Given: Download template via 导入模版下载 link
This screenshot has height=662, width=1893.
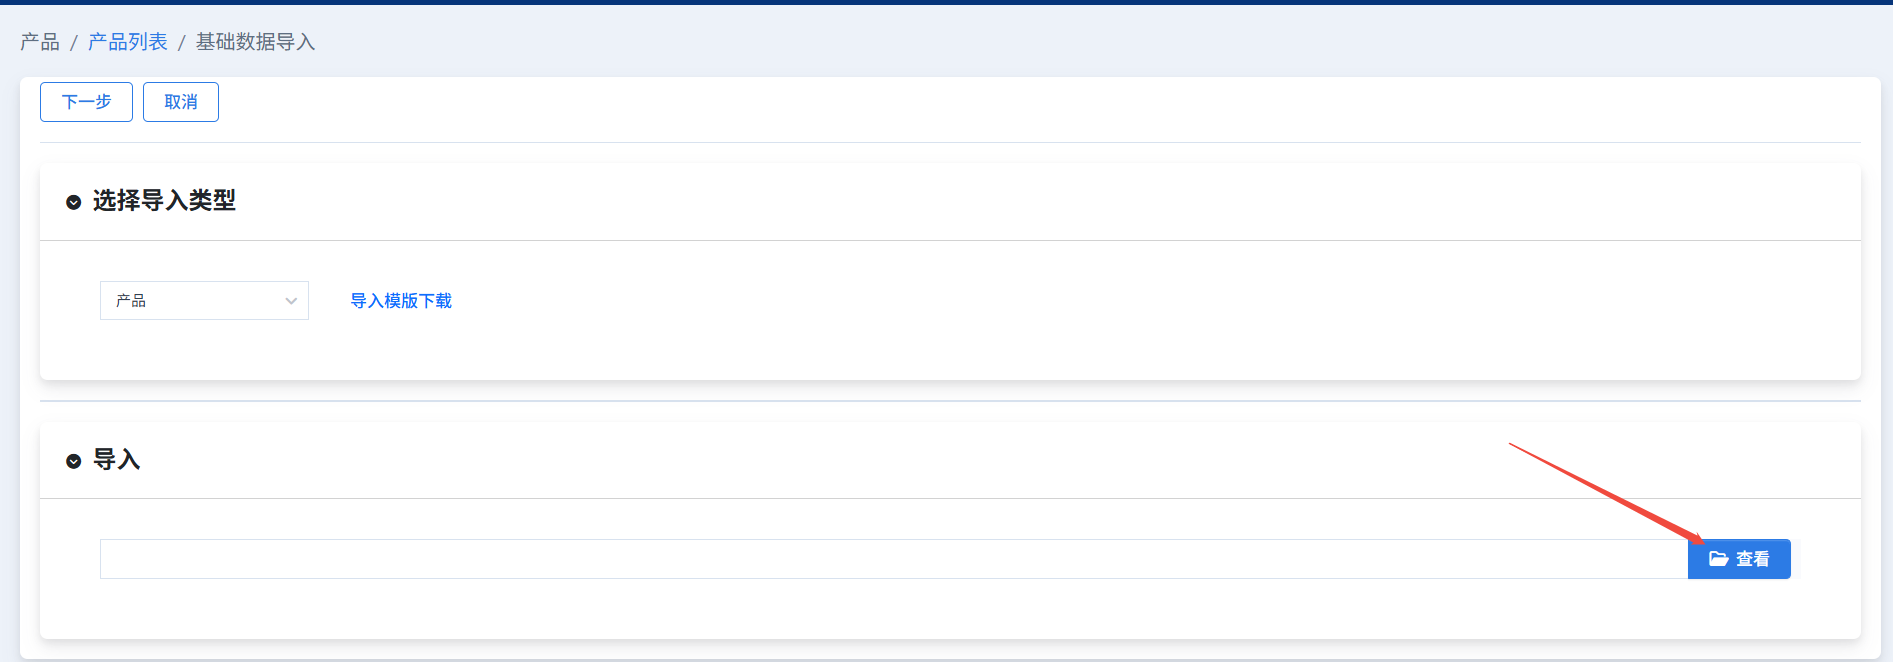Looking at the screenshot, I should pos(401,301).
